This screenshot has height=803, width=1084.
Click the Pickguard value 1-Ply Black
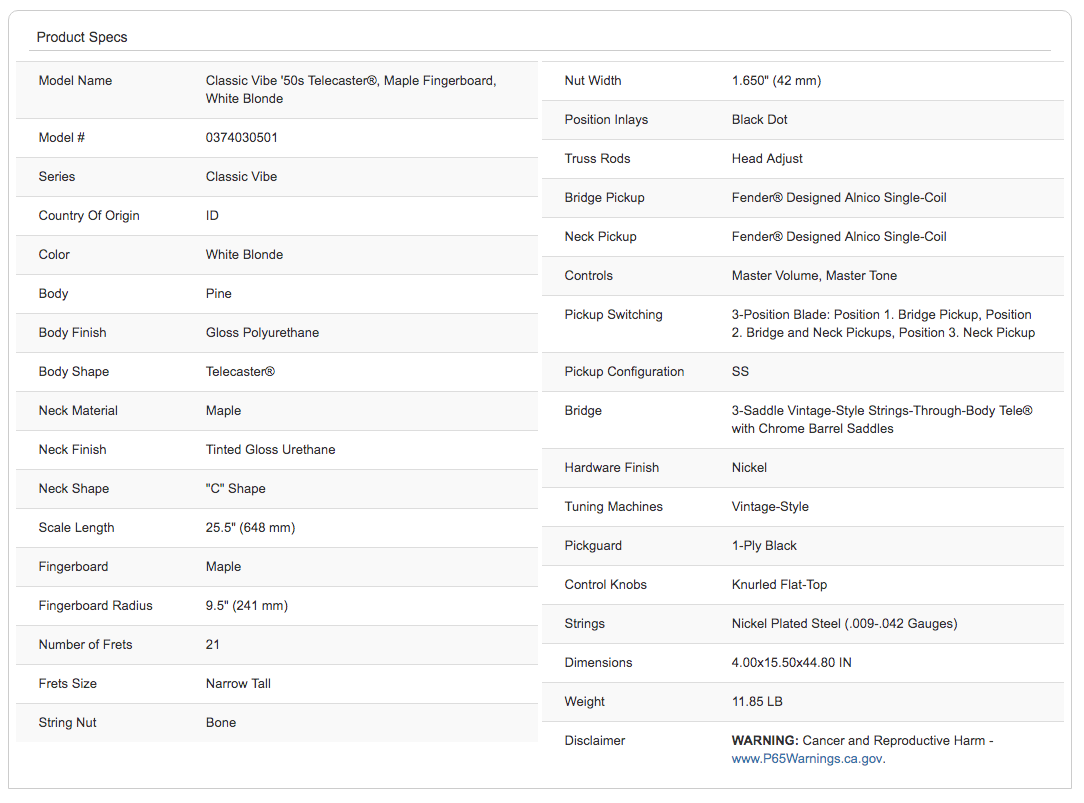[x=764, y=546]
